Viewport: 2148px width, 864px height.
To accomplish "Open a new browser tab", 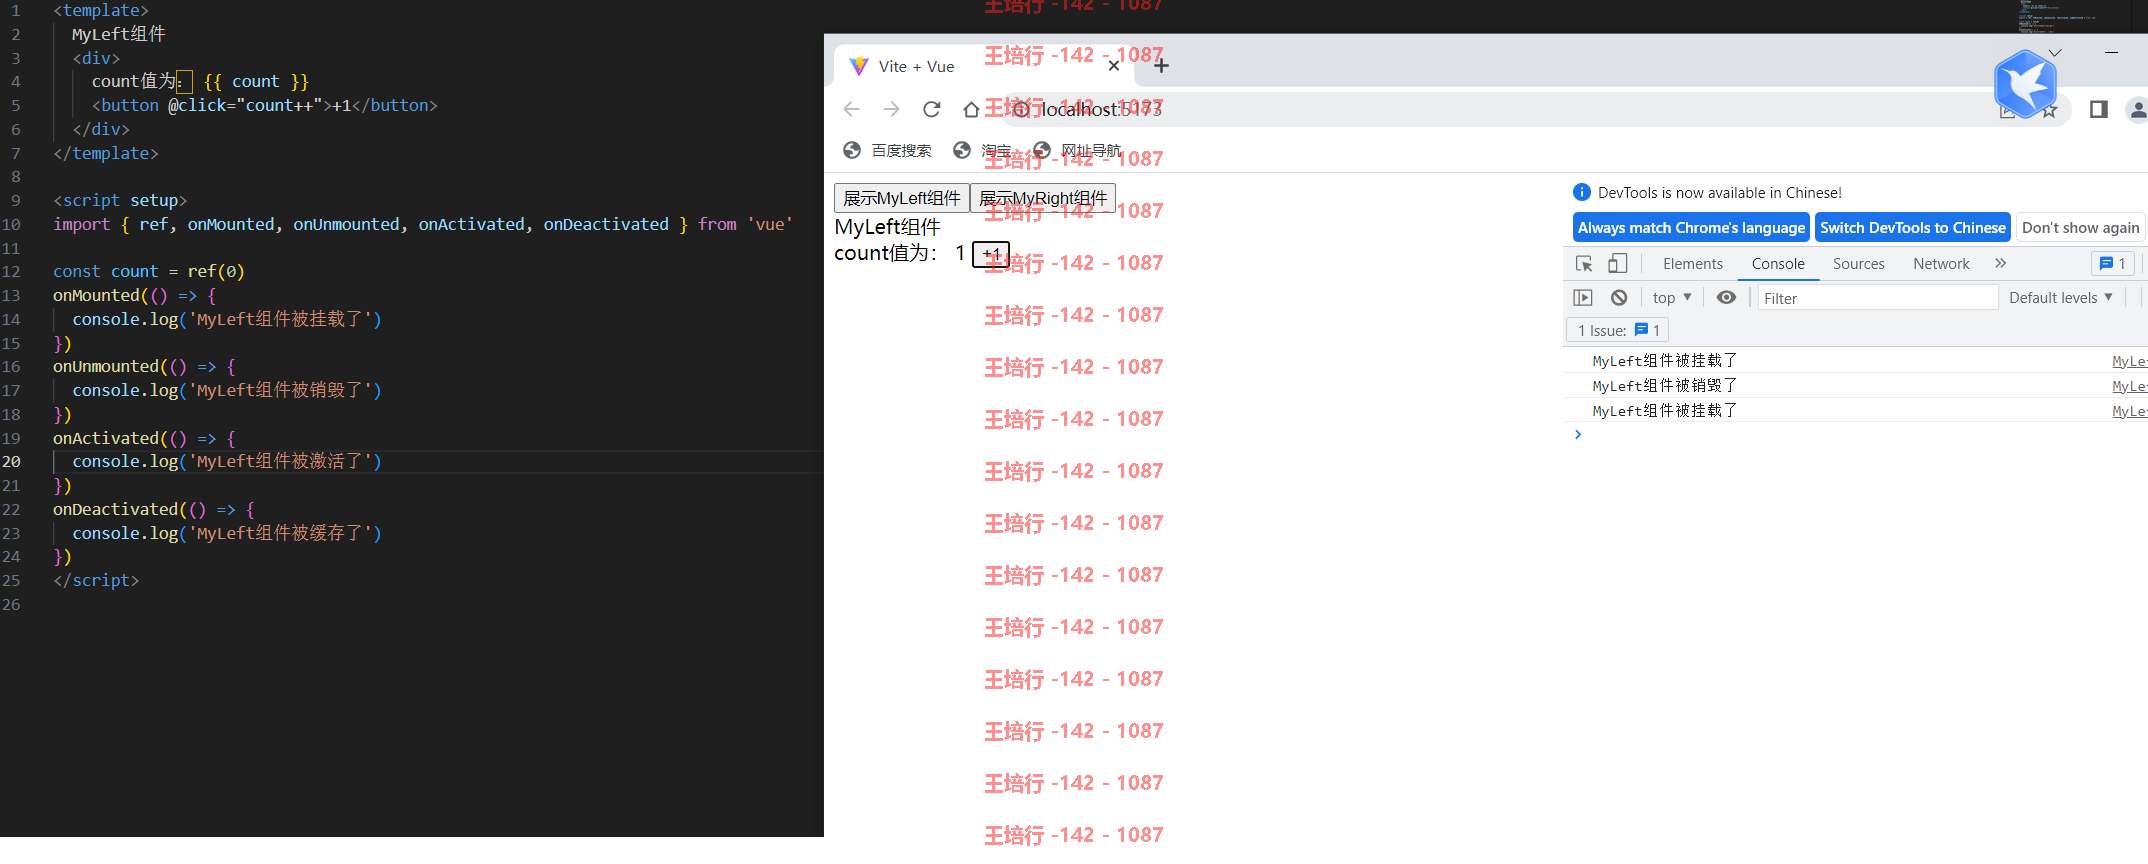I will click(1161, 66).
